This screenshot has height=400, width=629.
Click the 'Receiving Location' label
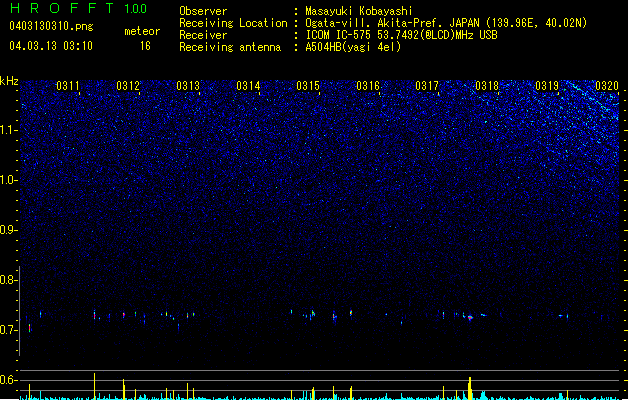tap(233, 23)
